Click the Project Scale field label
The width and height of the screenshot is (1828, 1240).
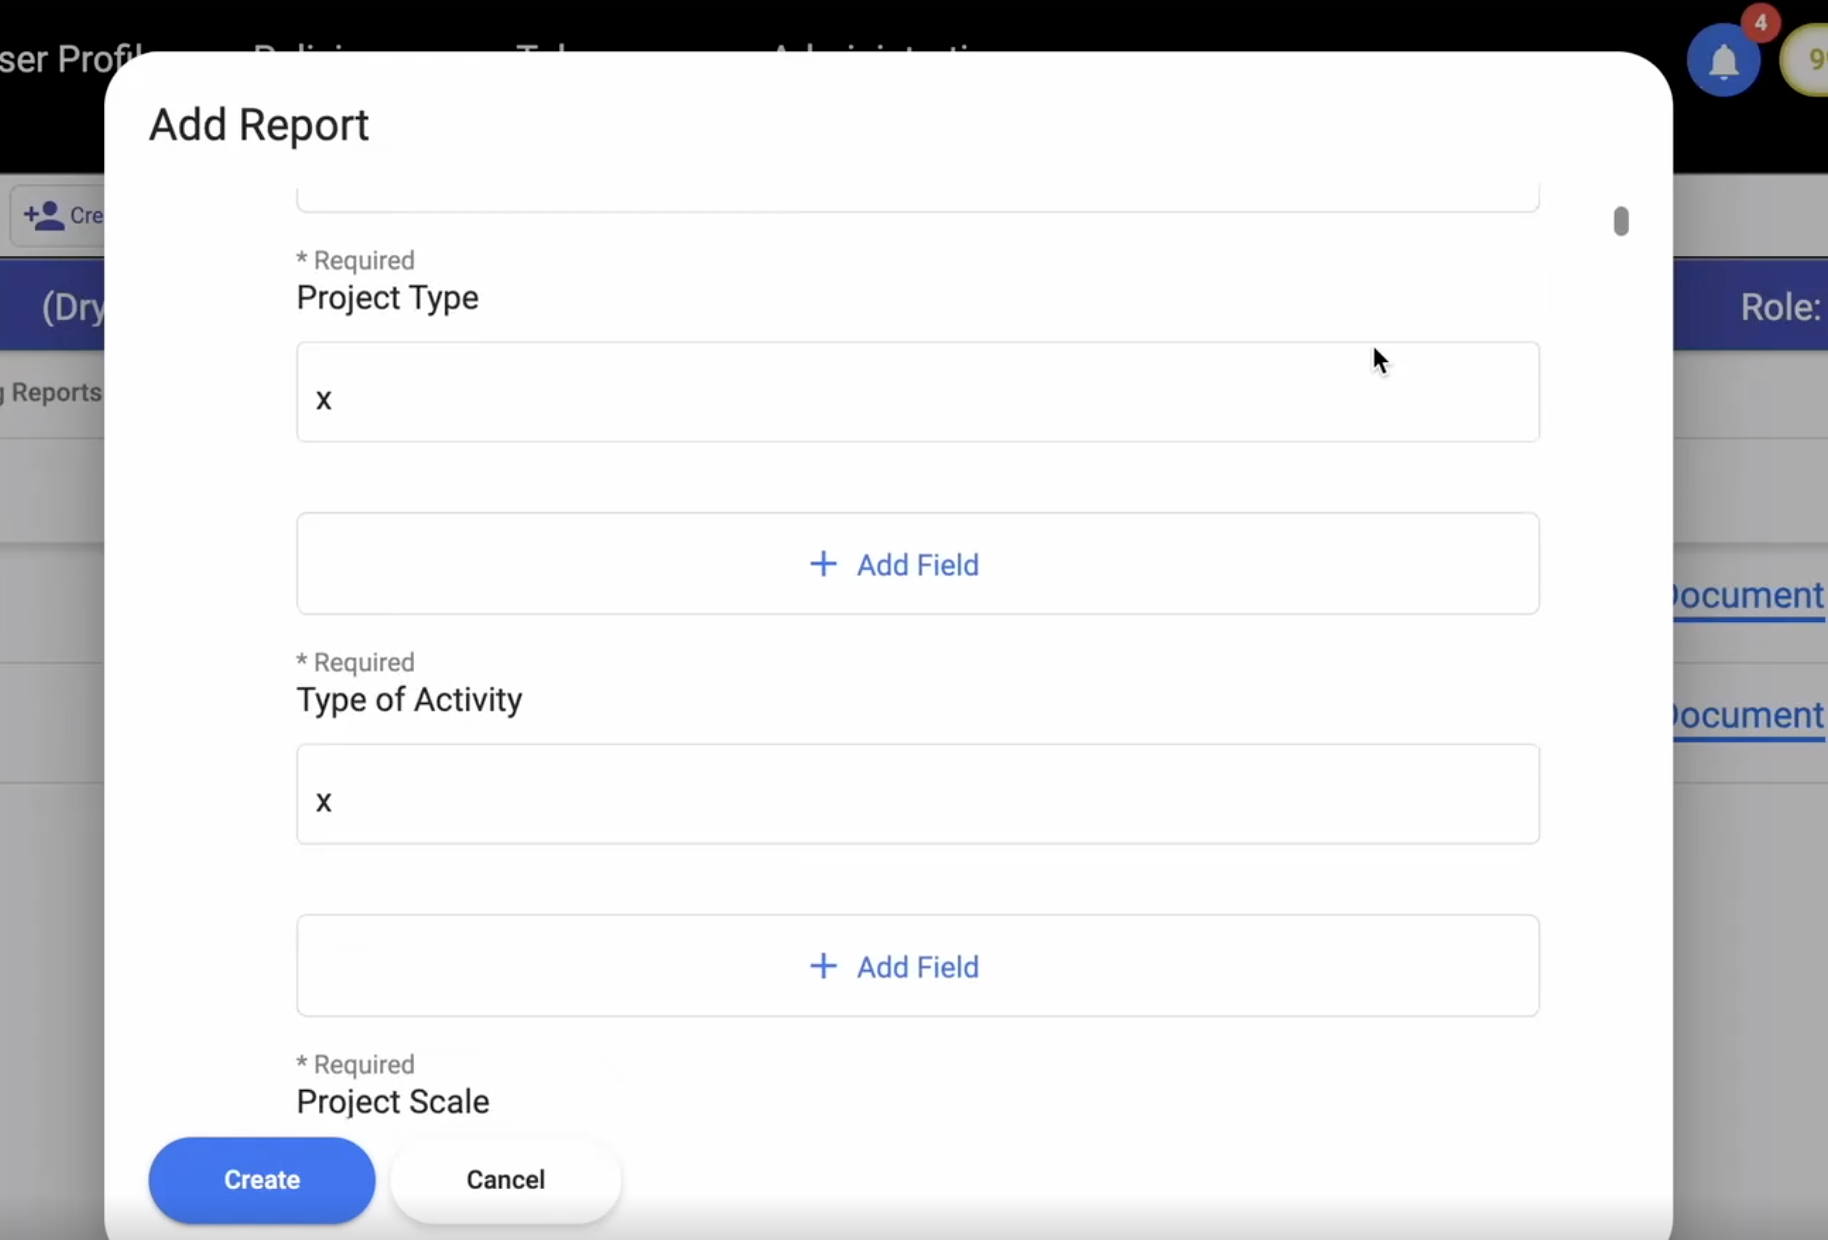coord(393,1102)
